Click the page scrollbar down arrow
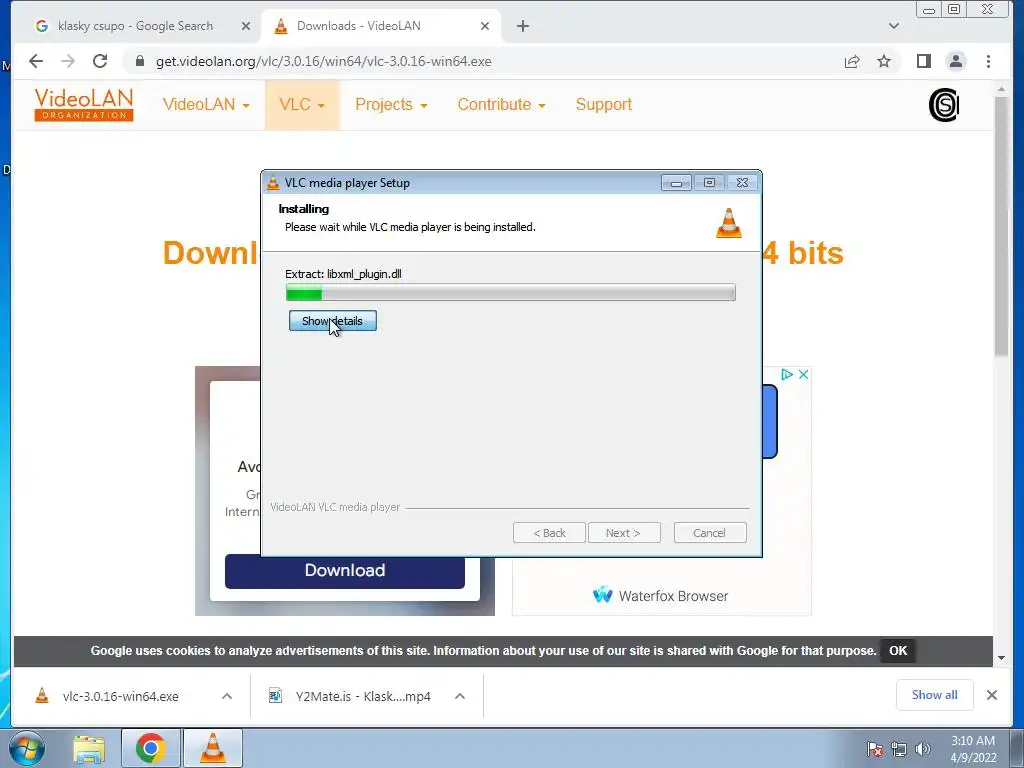Screen dimensions: 1024x768 click(x=1002, y=658)
